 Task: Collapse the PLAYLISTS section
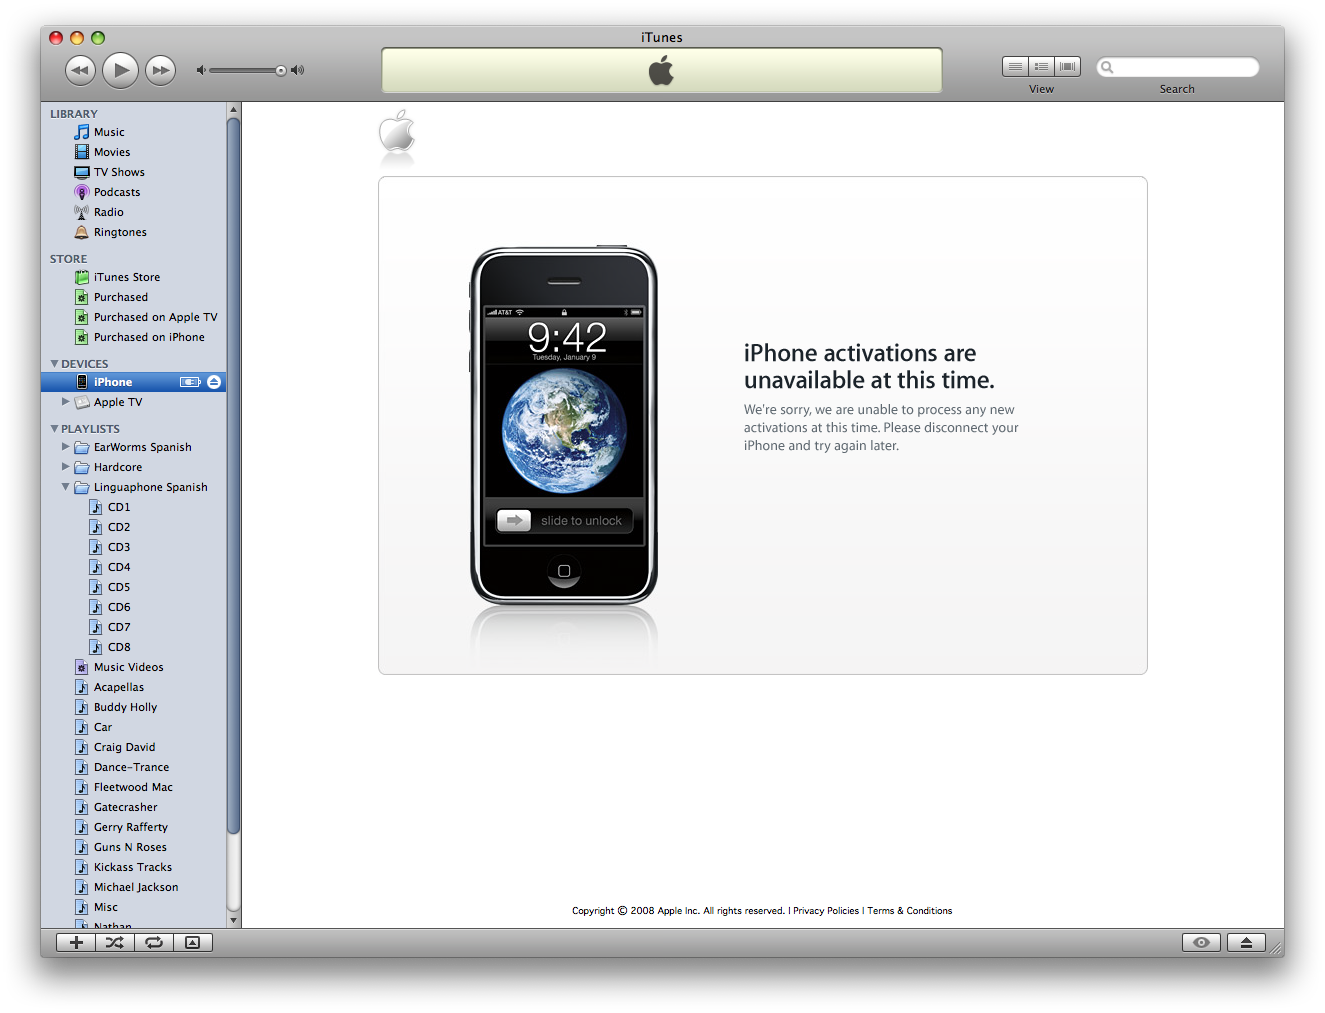[x=54, y=429]
